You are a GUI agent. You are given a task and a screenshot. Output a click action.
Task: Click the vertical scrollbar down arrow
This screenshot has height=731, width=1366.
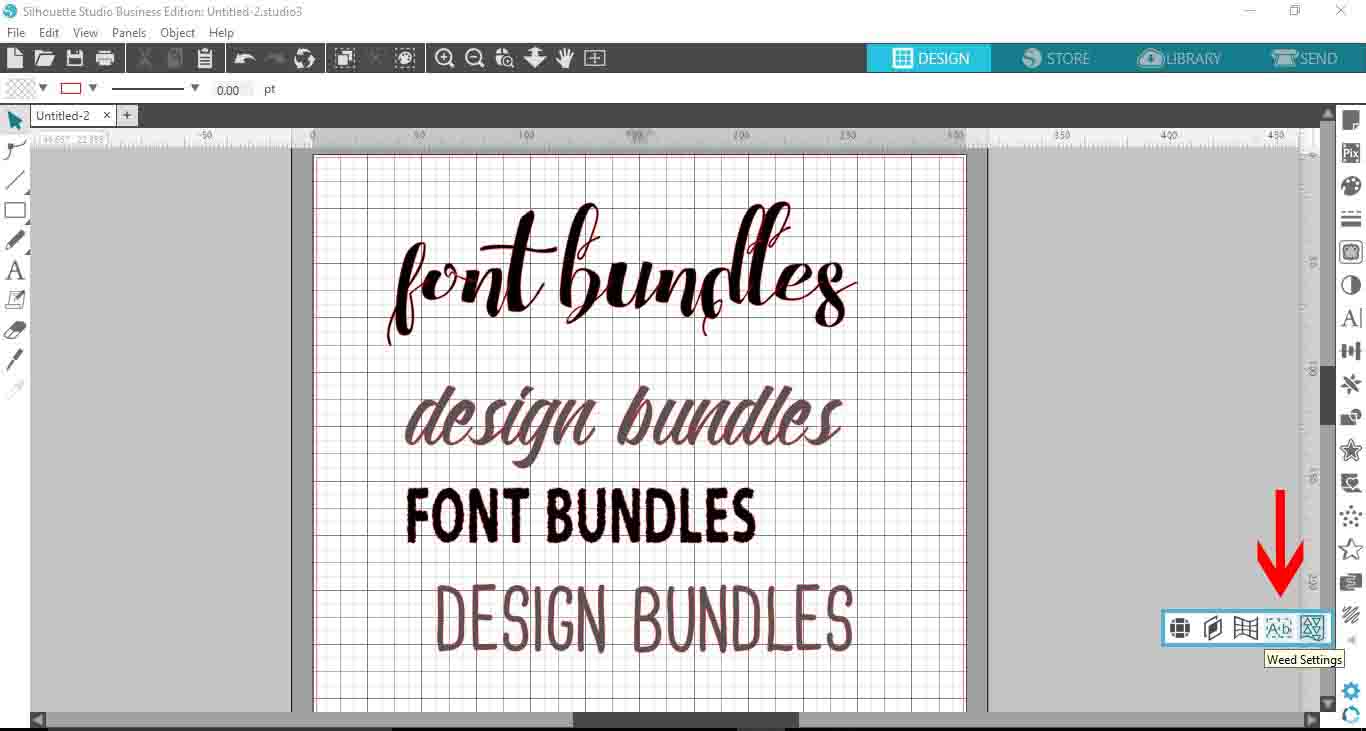[1327, 704]
